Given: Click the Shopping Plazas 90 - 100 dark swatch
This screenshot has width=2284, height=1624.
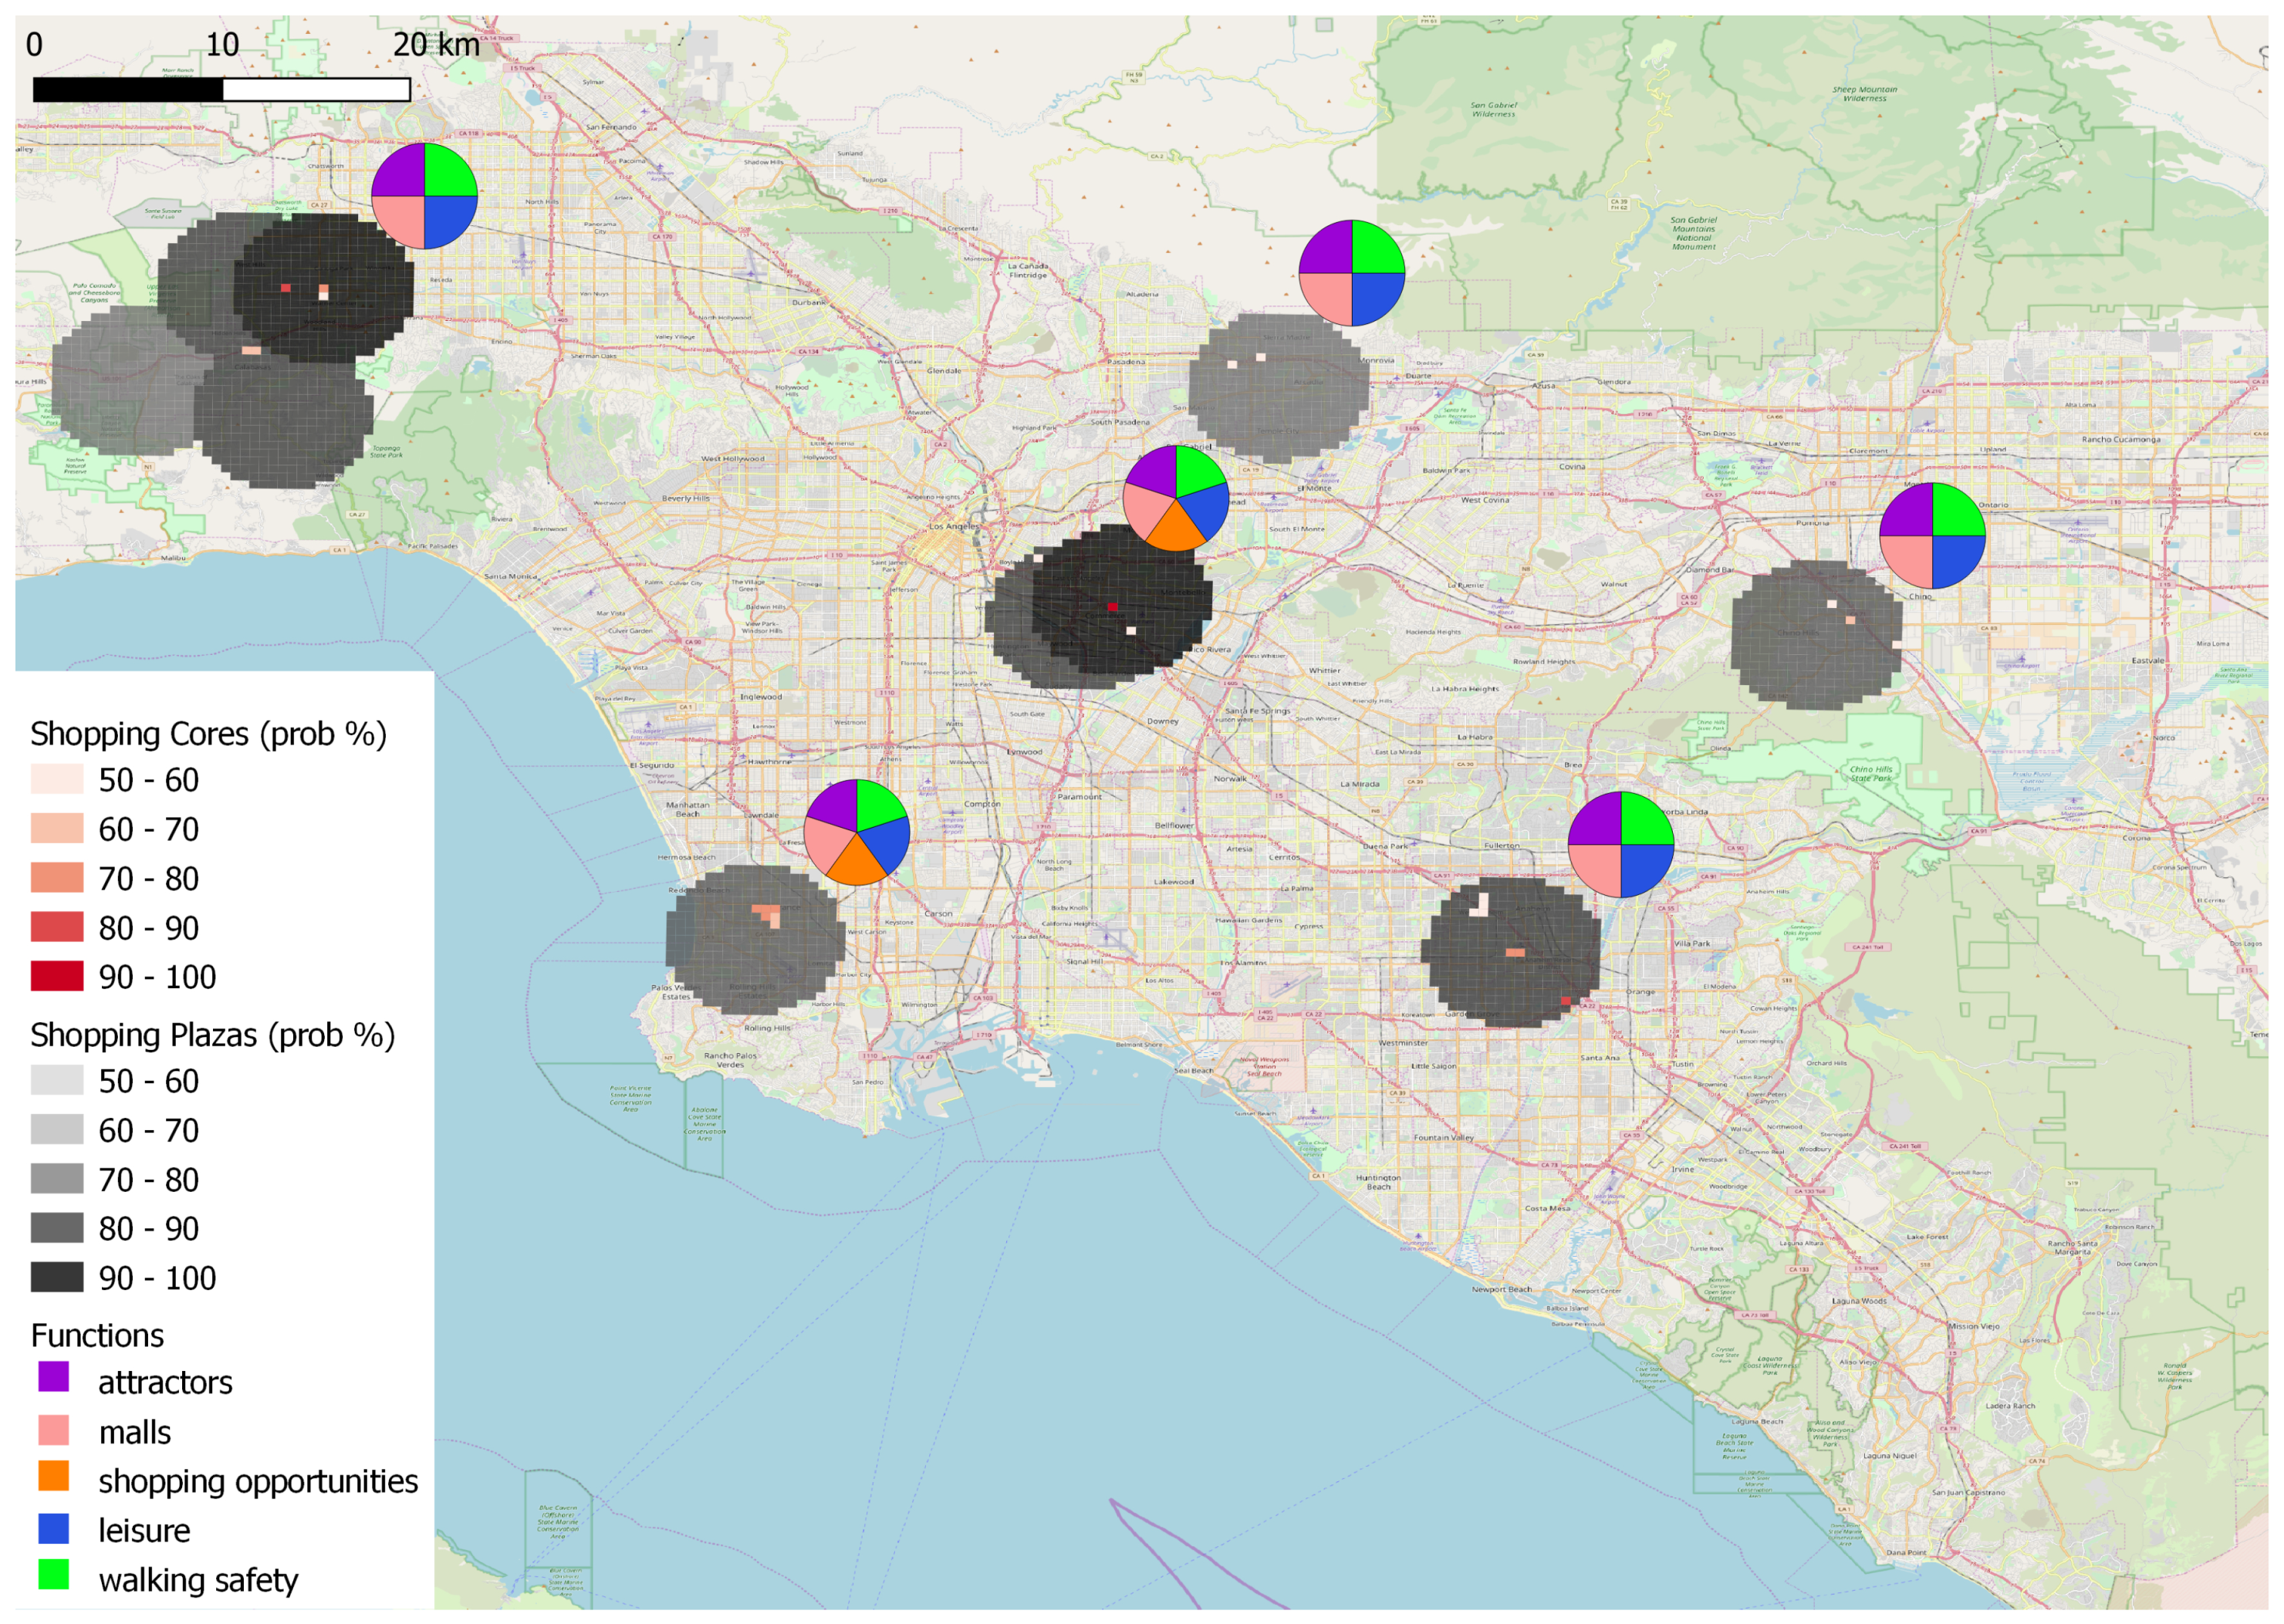Looking at the screenshot, I should [57, 1277].
